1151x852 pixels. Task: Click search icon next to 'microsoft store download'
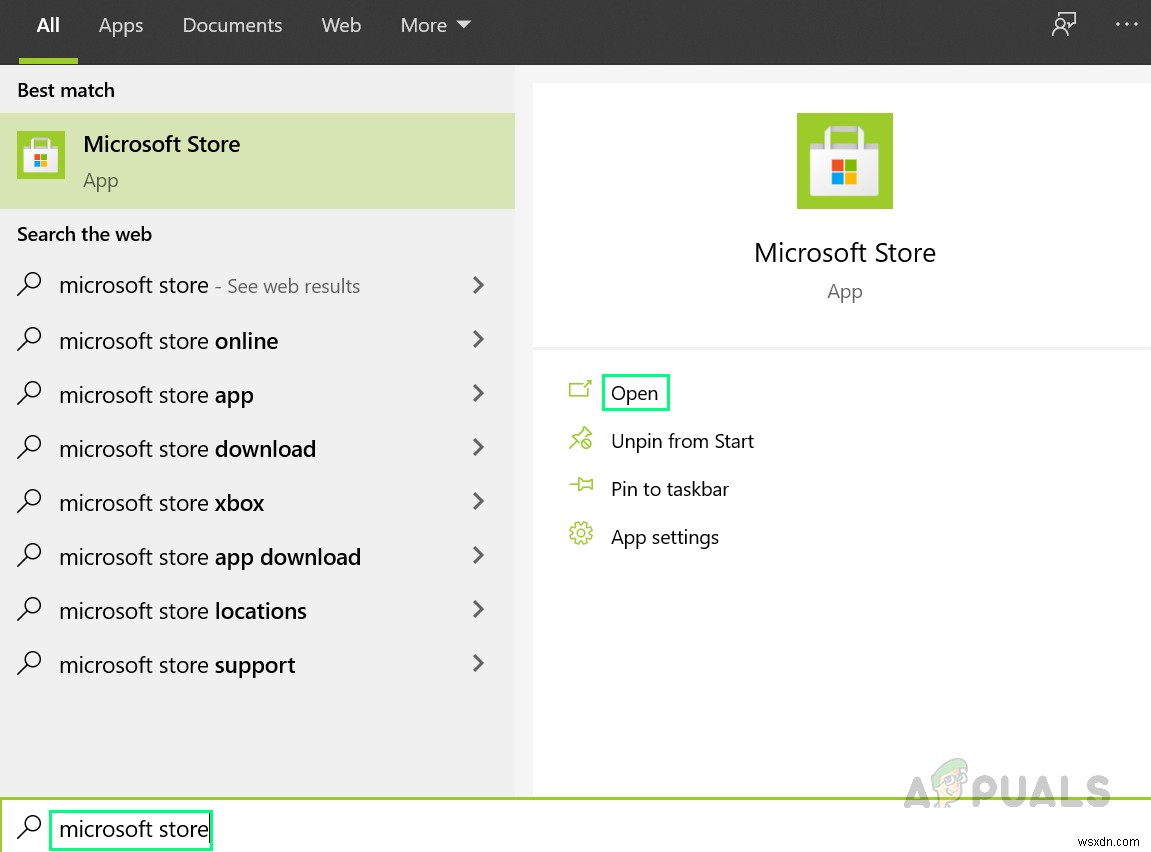click(x=29, y=447)
